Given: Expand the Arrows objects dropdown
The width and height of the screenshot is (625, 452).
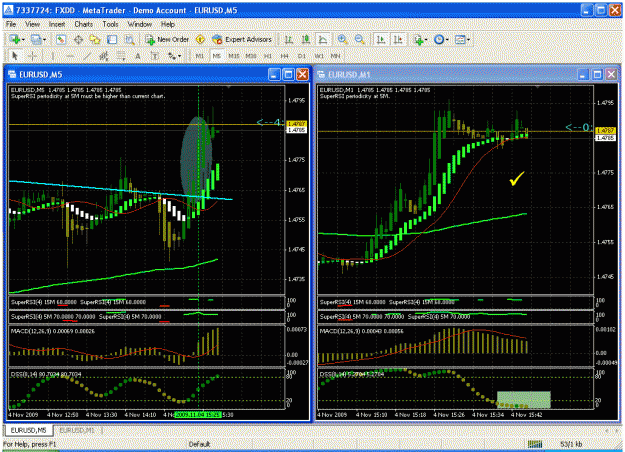Looking at the screenshot, I should click(x=180, y=56).
